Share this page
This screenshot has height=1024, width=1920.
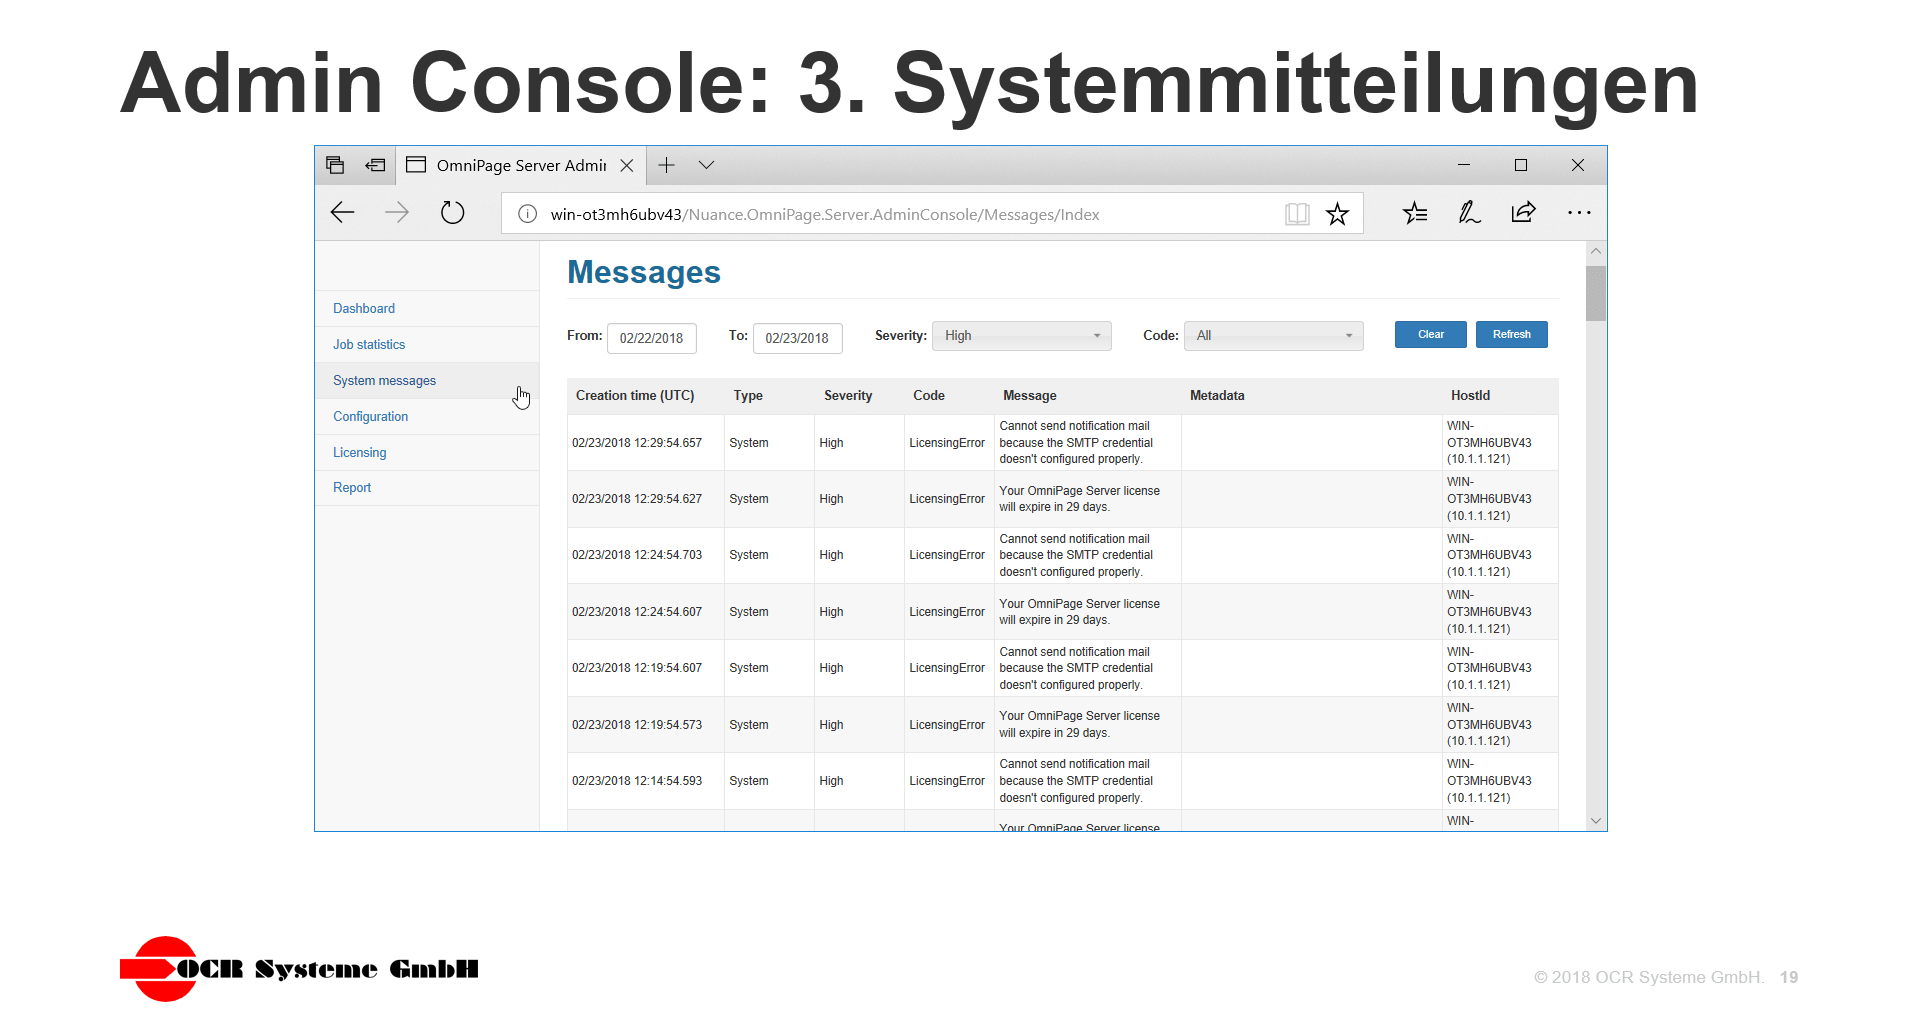(x=1522, y=212)
